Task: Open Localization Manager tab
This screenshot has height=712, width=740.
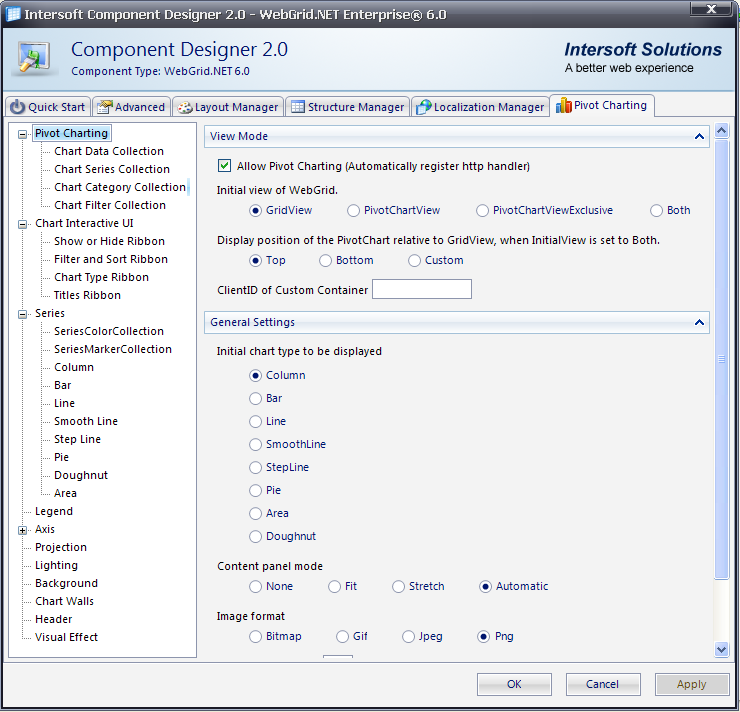Action: (480, 107)
